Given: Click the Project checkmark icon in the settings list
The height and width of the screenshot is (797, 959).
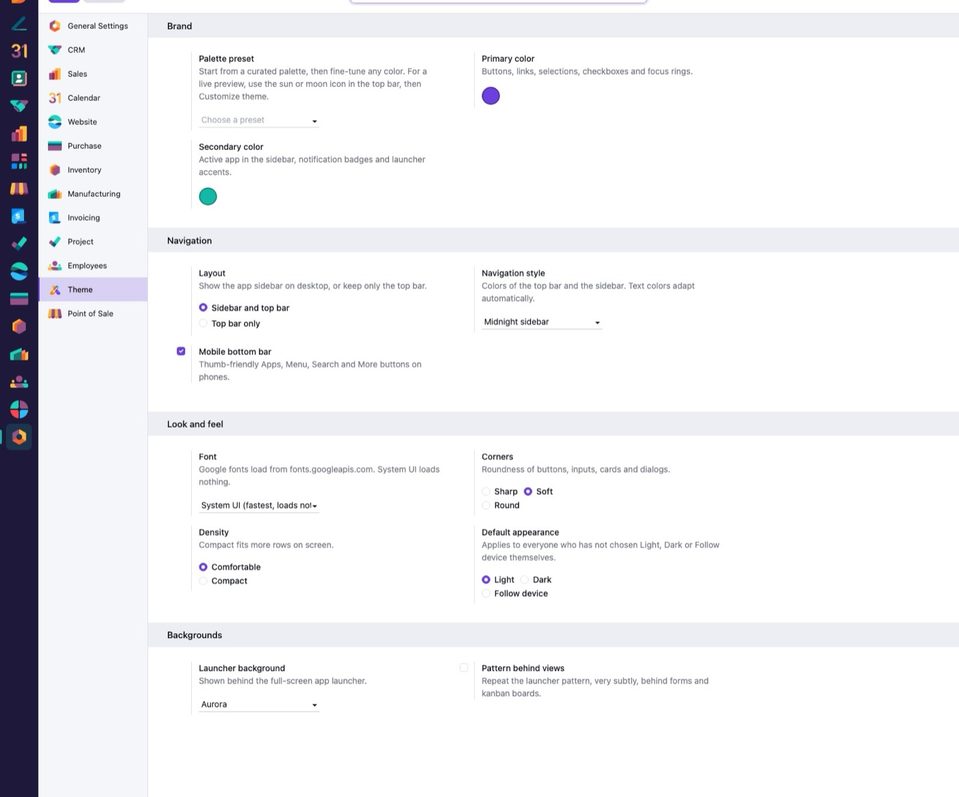Looking at the screenshot, I should tap(55, 241).
